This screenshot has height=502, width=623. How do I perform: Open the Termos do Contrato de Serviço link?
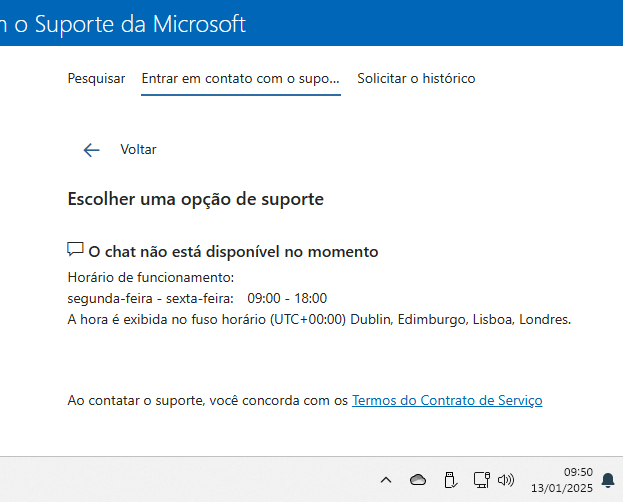(447, 400)
